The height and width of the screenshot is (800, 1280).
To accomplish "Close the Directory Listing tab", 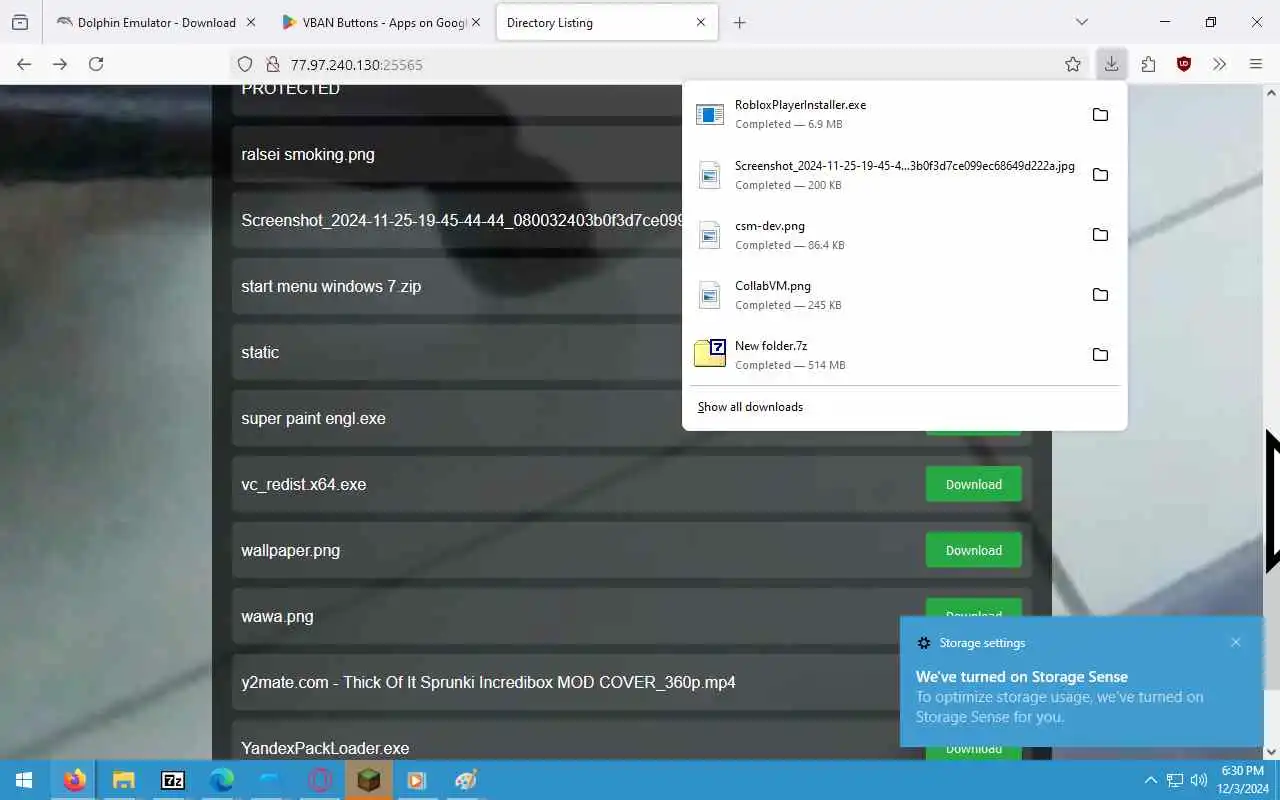I will [701, 22].
